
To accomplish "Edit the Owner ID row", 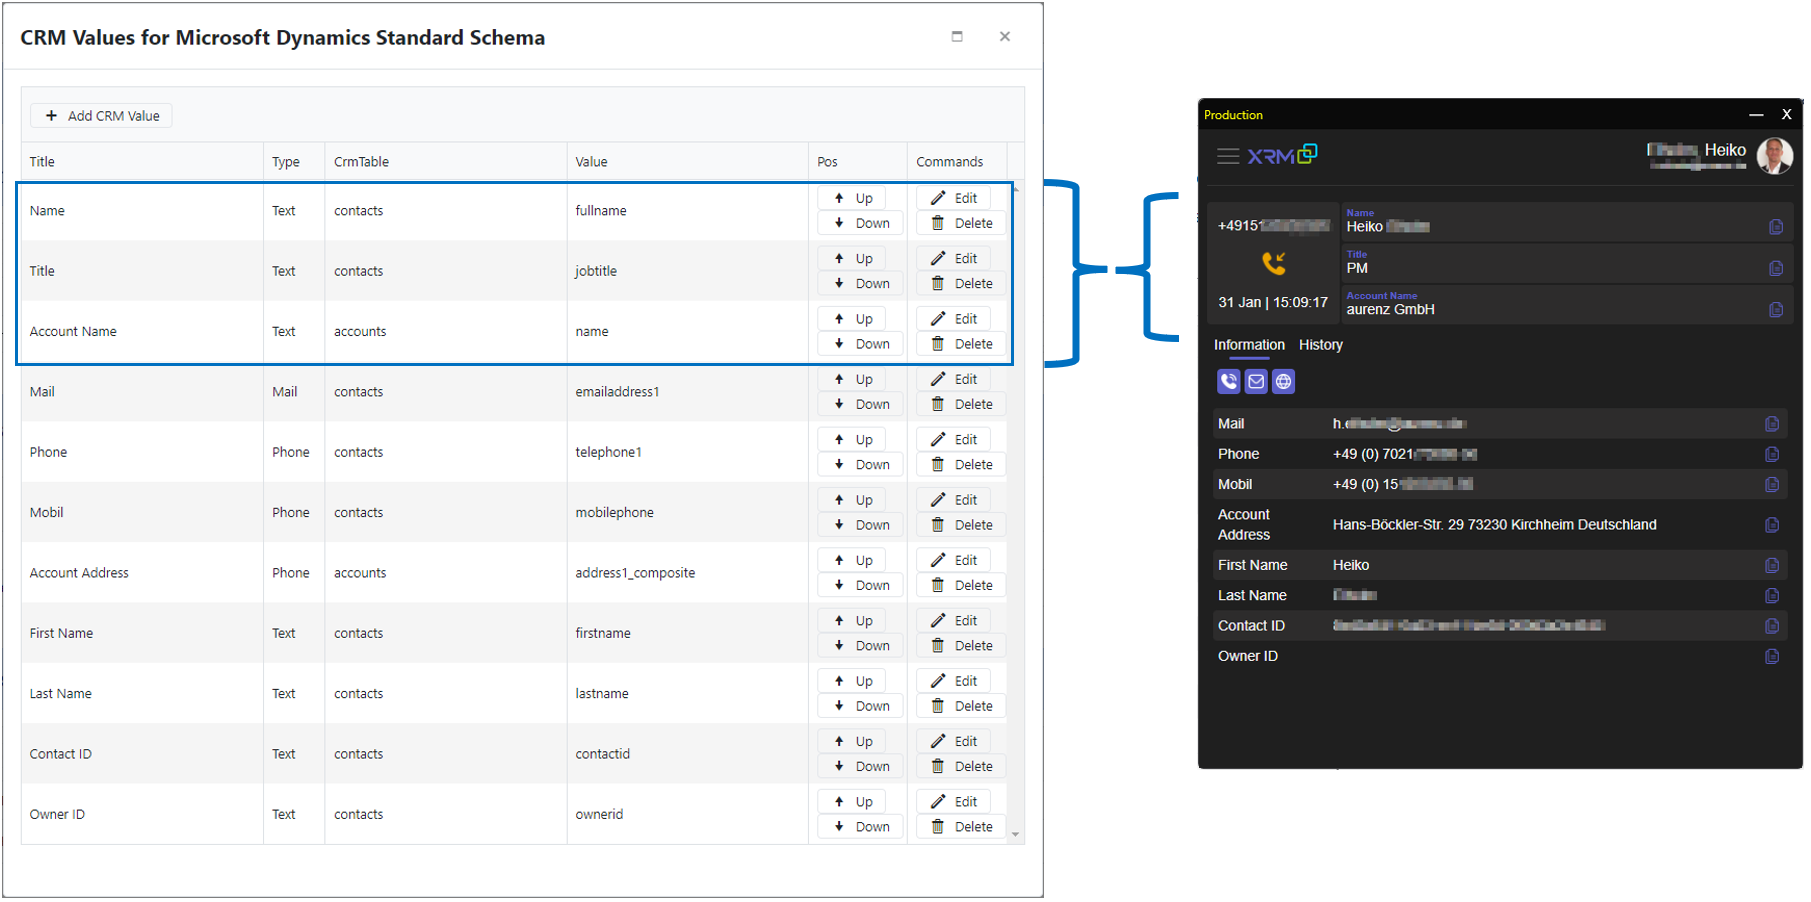I will (954, 802).
